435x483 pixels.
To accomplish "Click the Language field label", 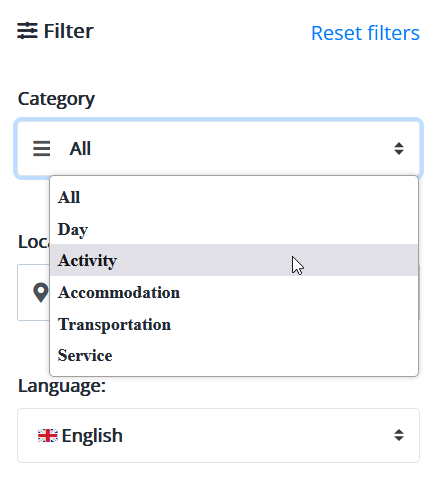I will [x=62, y=386].
